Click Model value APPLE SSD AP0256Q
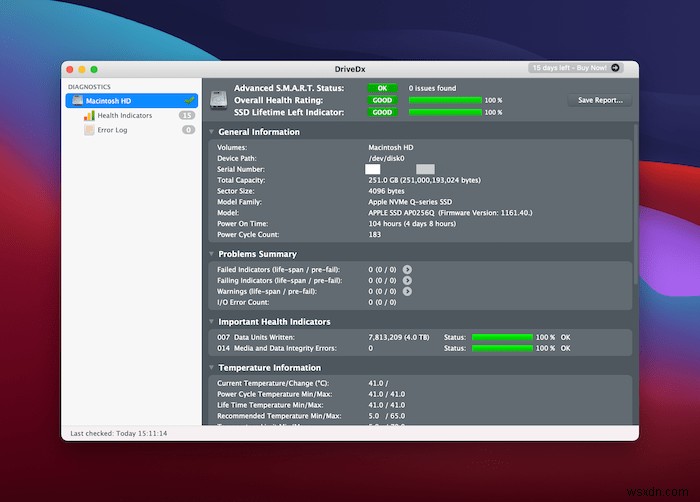The width and height of the screenshot is (700, 502). click(x=450, y=213)
